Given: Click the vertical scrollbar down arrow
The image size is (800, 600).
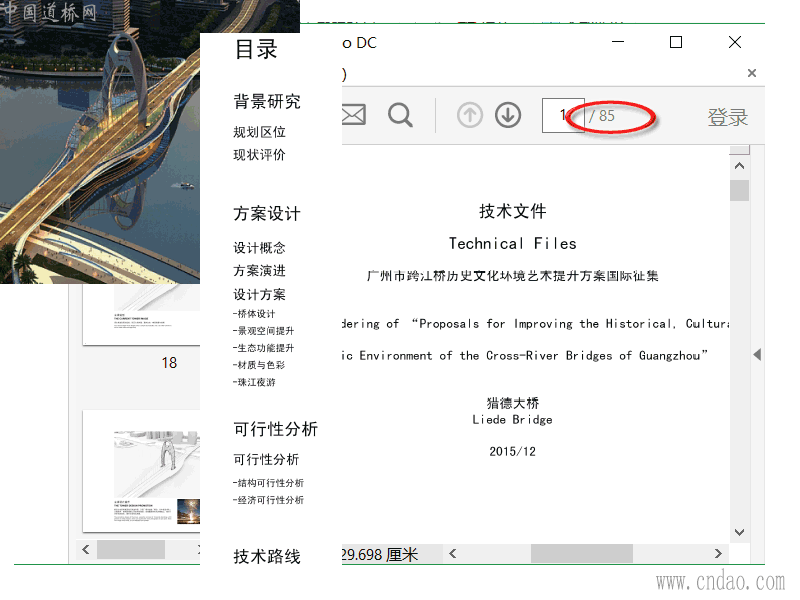Looking at the screenshot, I should pos(739,532).
